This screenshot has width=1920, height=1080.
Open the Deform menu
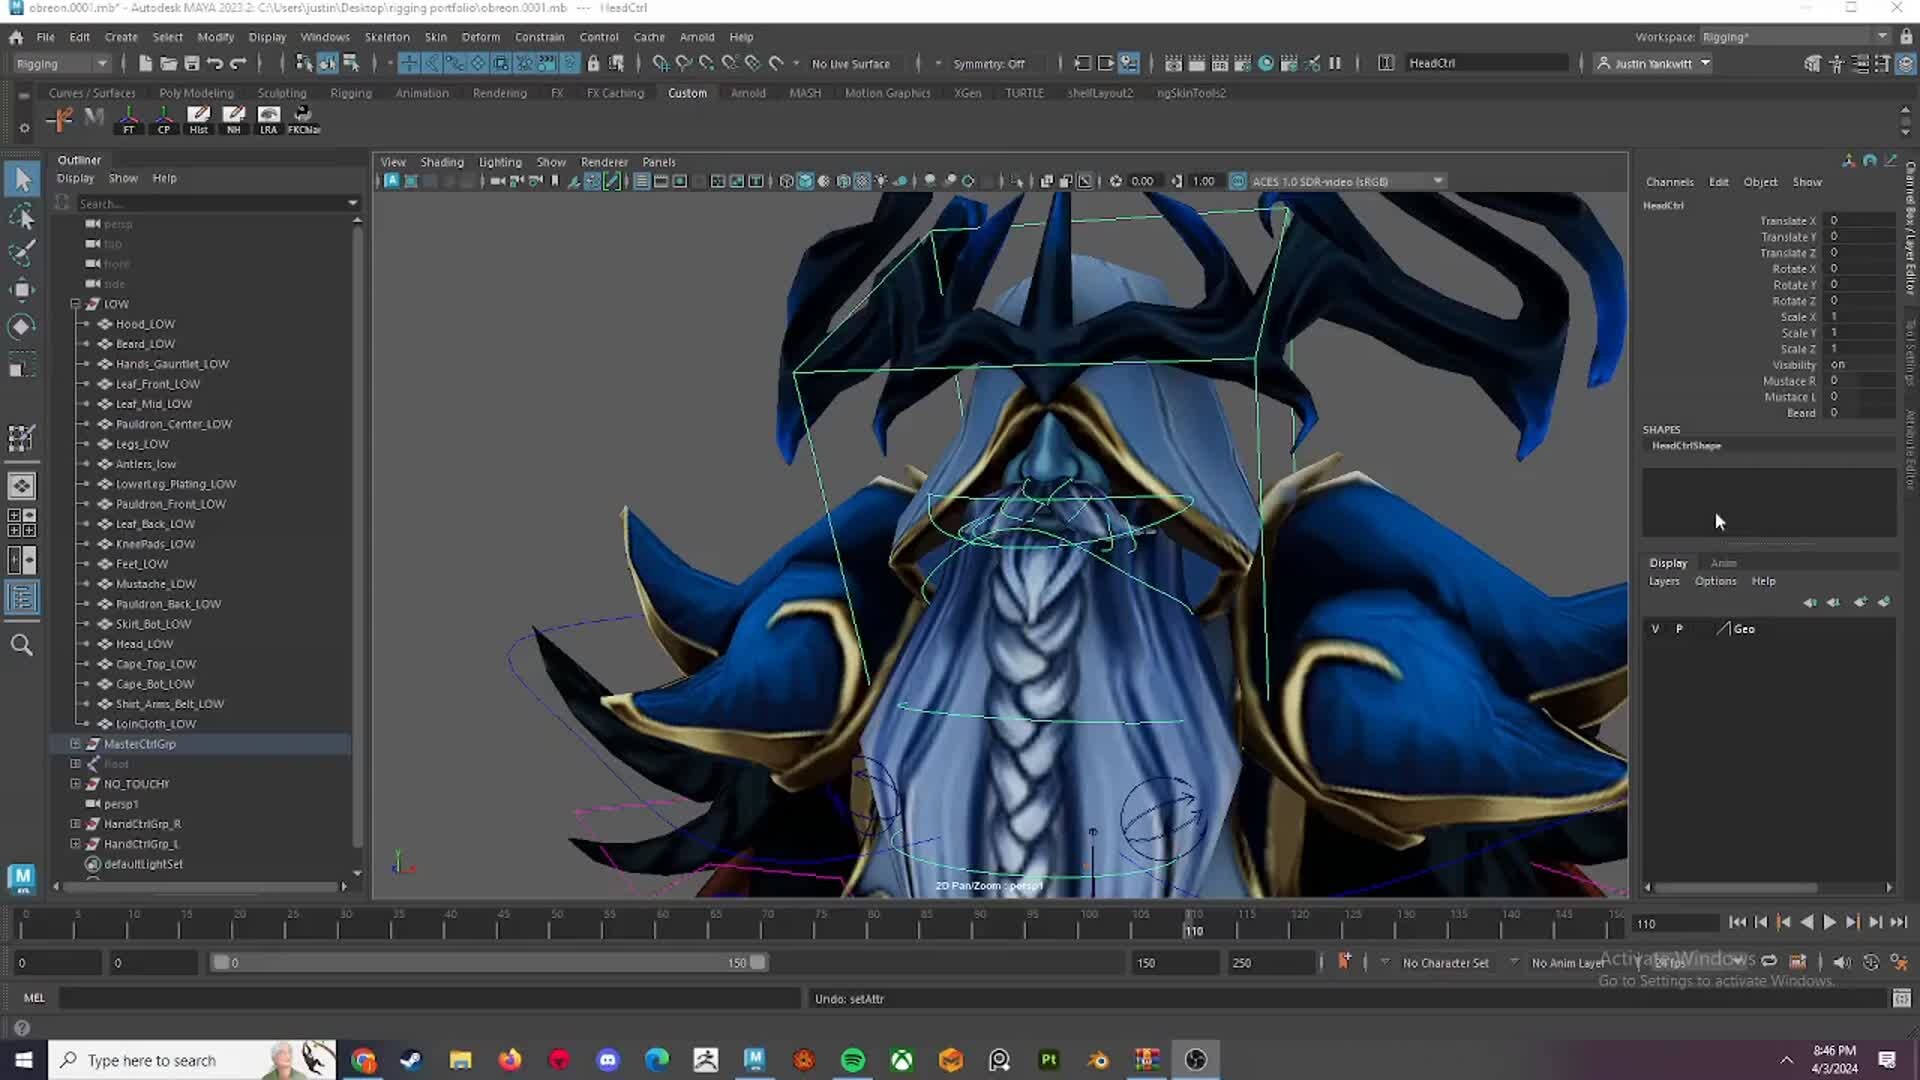[481, 37]
